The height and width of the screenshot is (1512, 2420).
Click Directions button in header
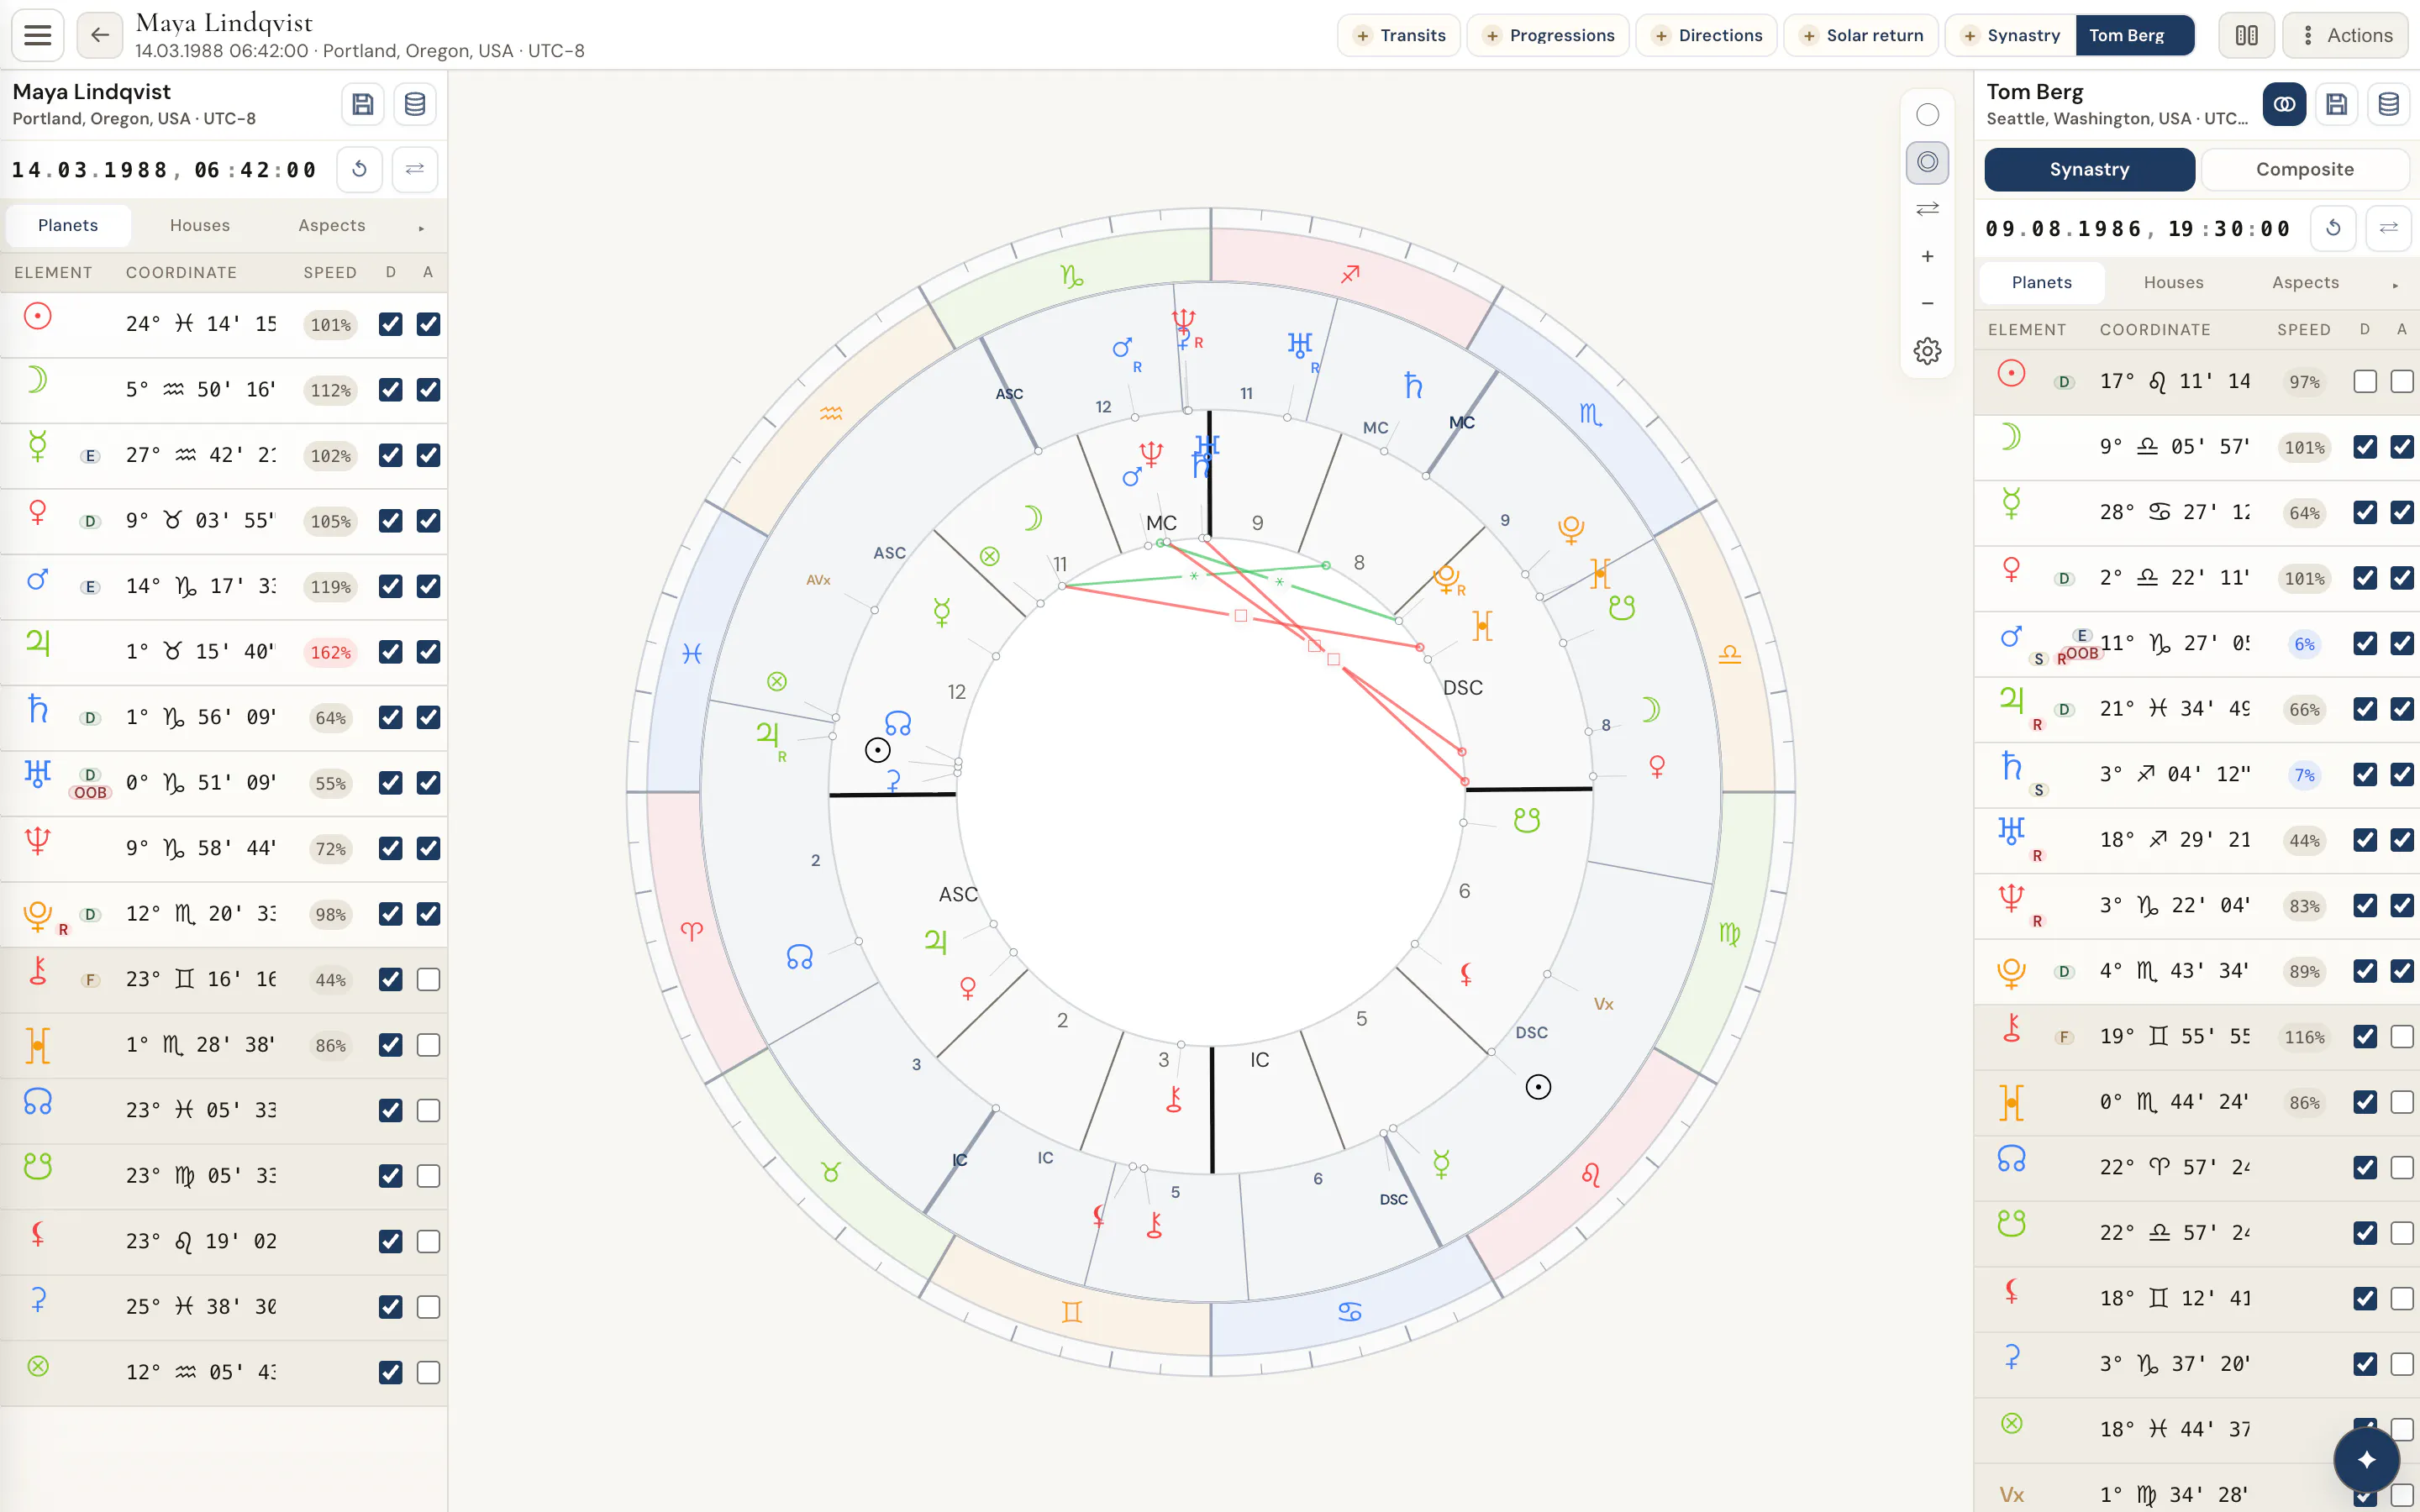click(x=1706, y=35)
